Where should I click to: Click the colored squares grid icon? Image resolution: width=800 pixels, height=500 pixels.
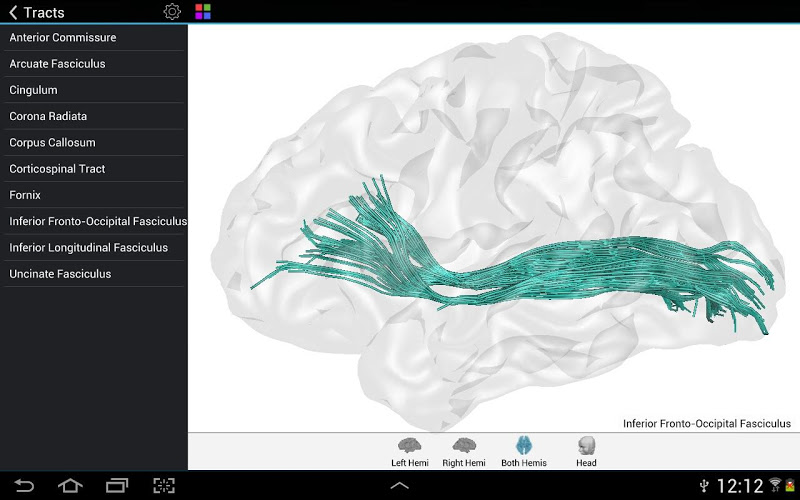coord(203,12)
